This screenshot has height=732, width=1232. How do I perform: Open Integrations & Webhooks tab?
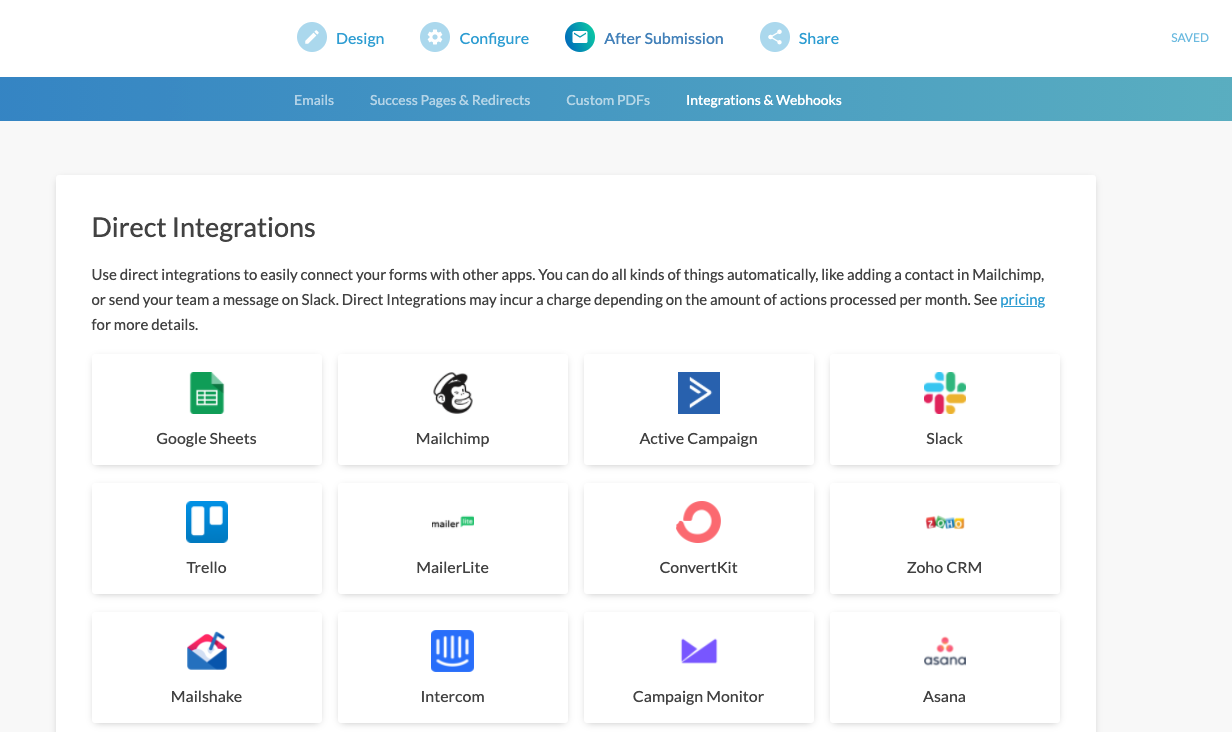point(764,100)
